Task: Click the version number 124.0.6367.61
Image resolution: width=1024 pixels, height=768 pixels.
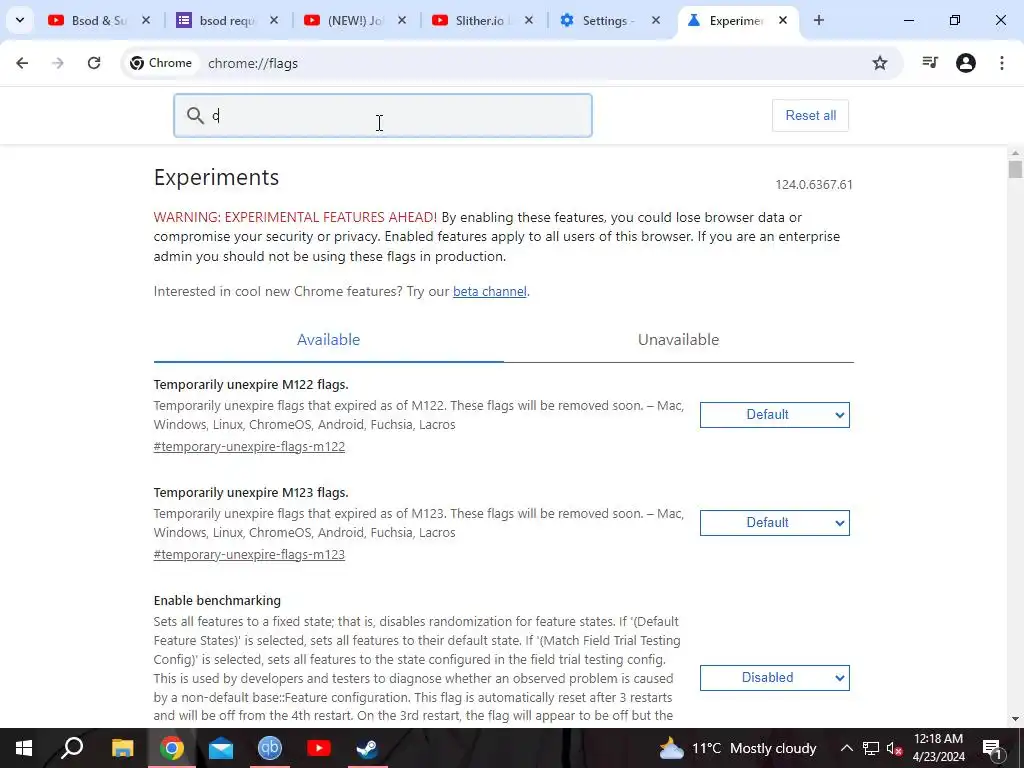Action: tap(814, 185)
